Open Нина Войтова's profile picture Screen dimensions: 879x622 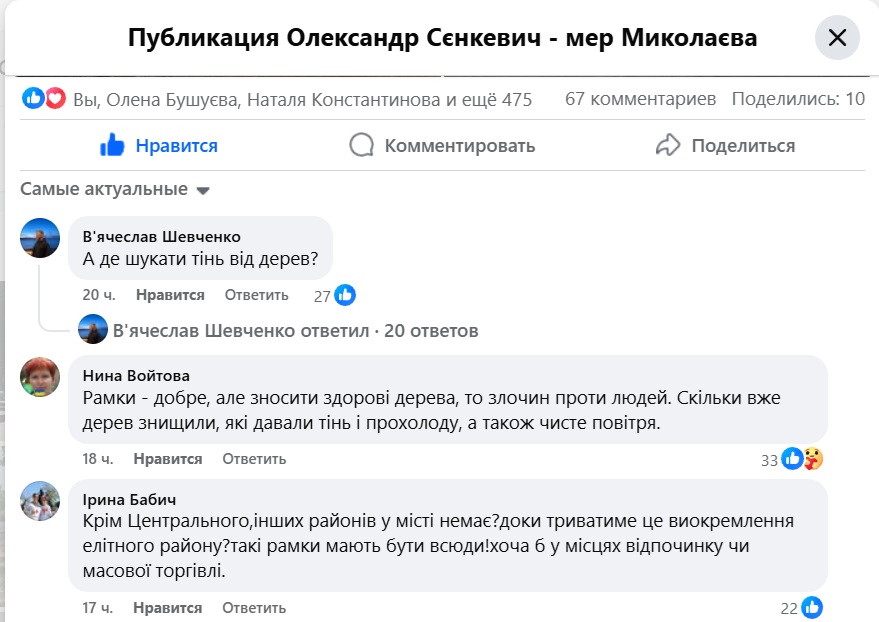(x=39, y=375)
